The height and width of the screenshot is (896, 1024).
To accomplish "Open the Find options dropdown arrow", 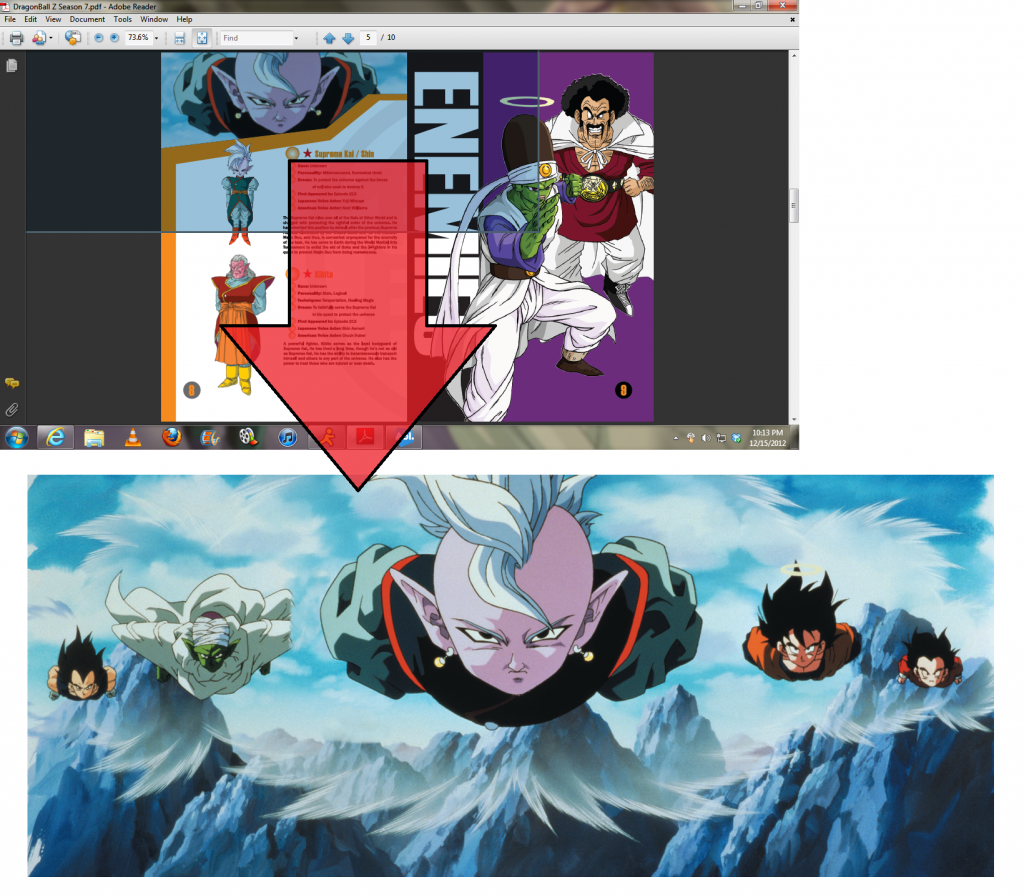I will 296,39.
